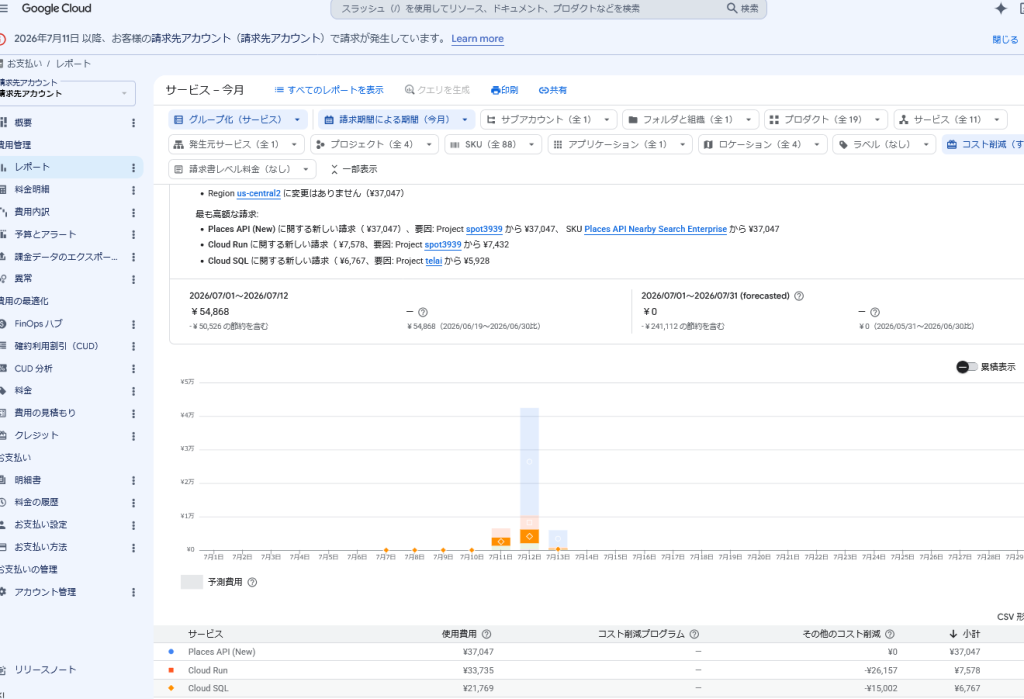Open kebab menu next to 費用内訳

[x=133, y=213]
